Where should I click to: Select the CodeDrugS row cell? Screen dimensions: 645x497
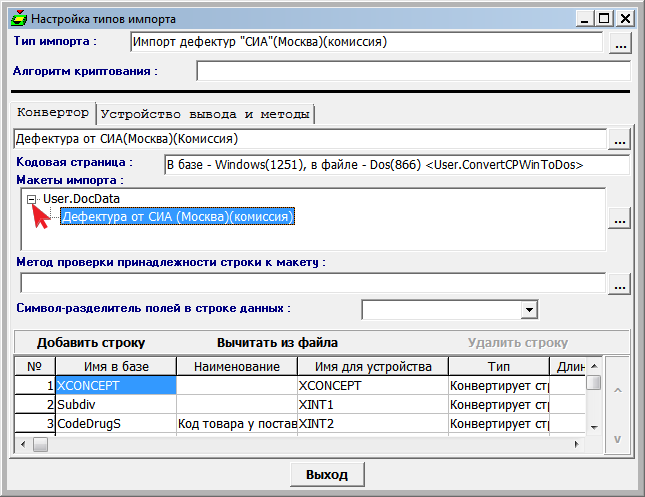point(116,423)
